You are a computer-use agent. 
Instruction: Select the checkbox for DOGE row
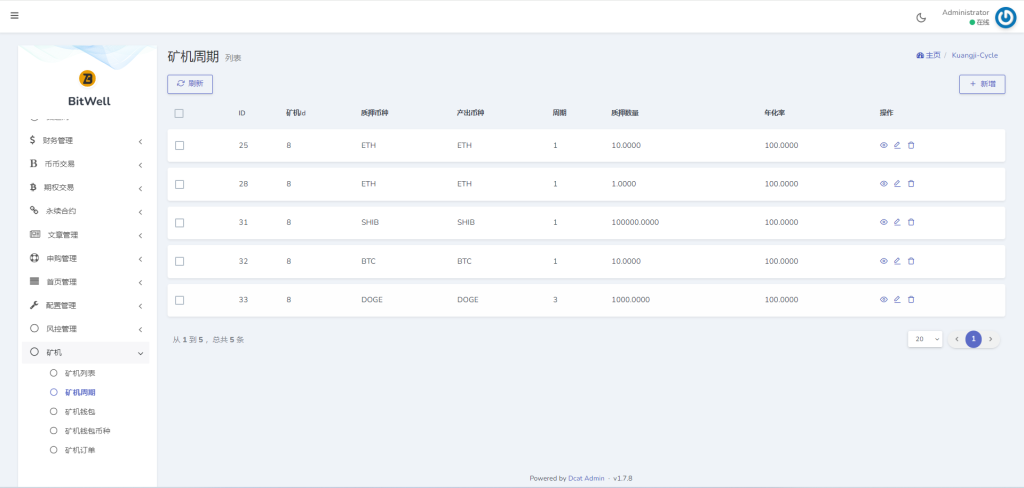(x=179, y=299)
